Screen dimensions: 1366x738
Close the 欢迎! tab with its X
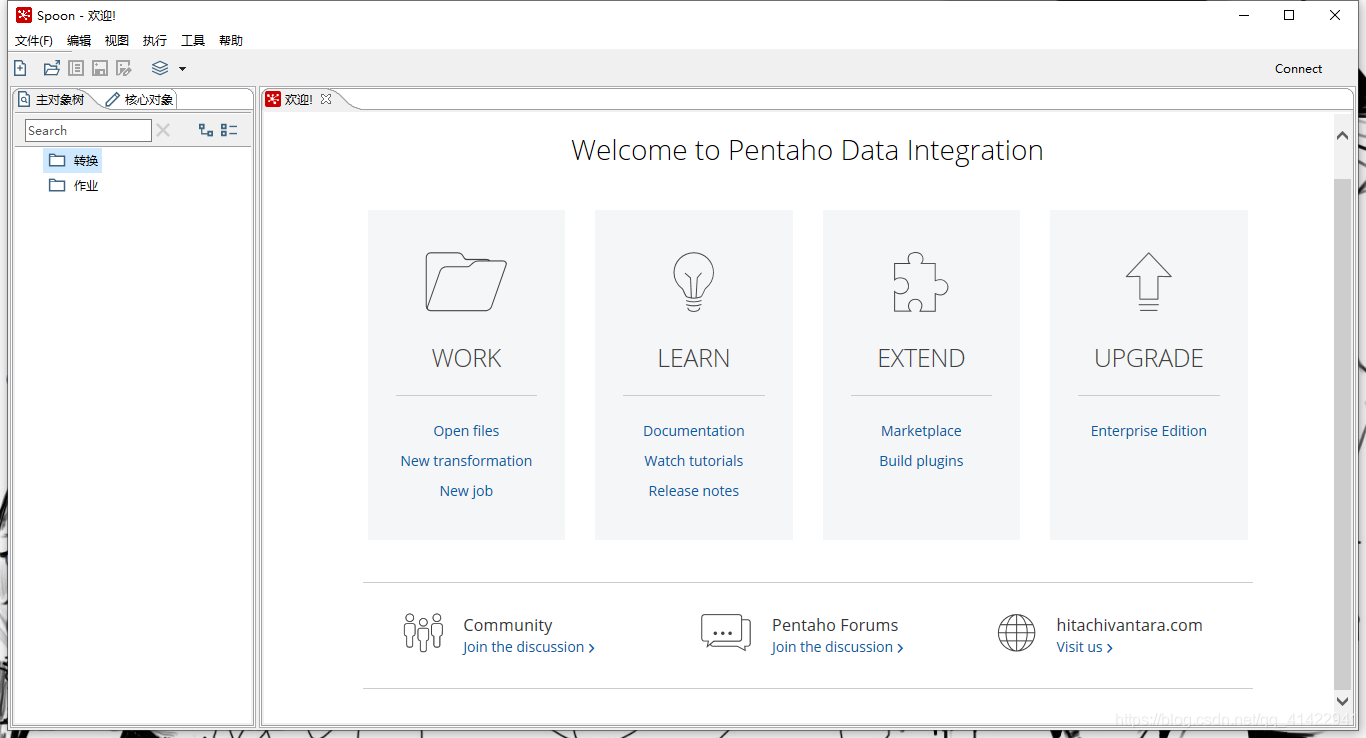click(x=326, y=99)
